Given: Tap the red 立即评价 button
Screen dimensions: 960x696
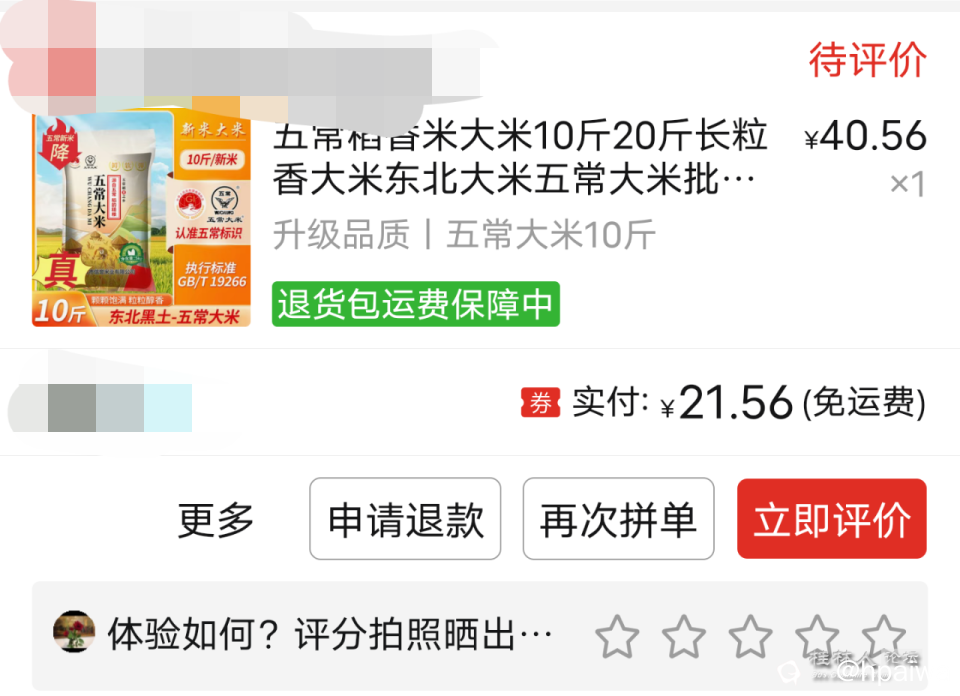Looking at the screenshot, I should click(831, 518).
